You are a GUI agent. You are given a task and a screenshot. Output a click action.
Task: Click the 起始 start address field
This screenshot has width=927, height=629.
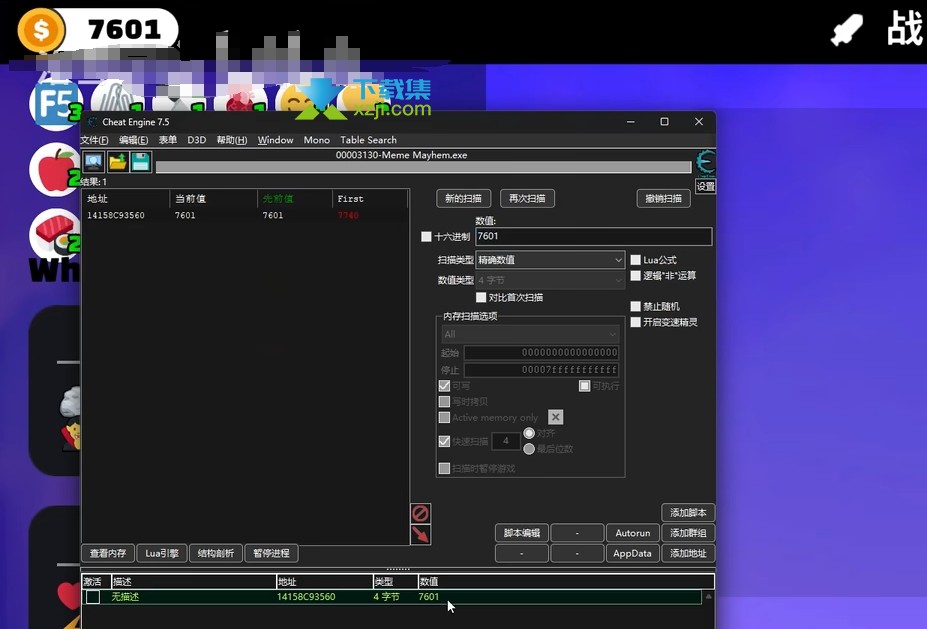click(x=542, y=353)
